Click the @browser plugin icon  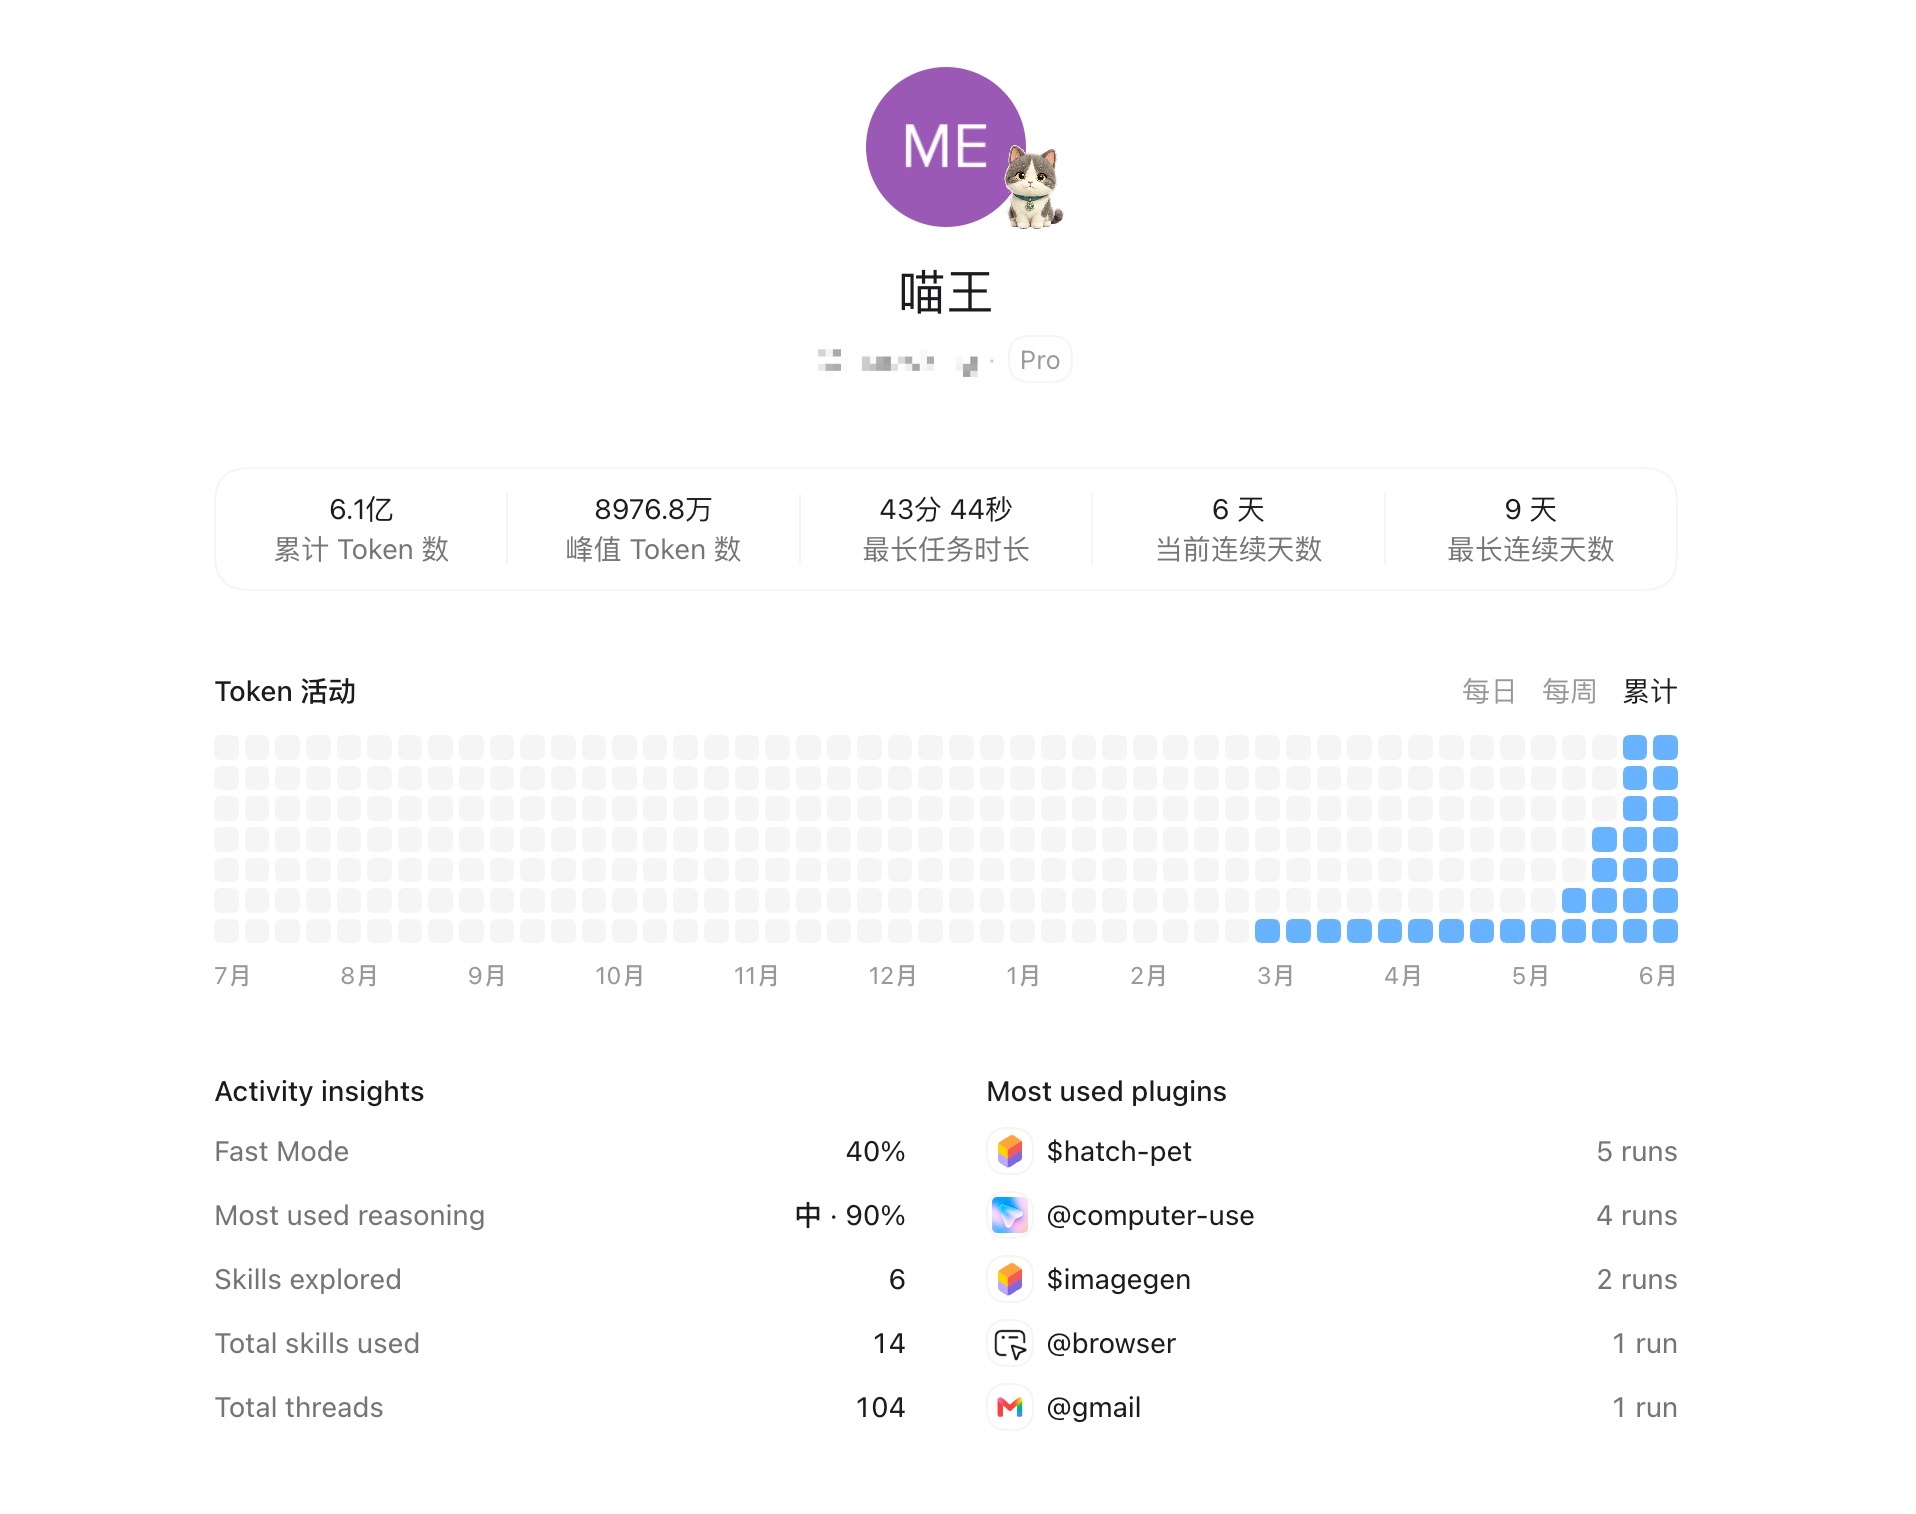pos(1010,1343)
